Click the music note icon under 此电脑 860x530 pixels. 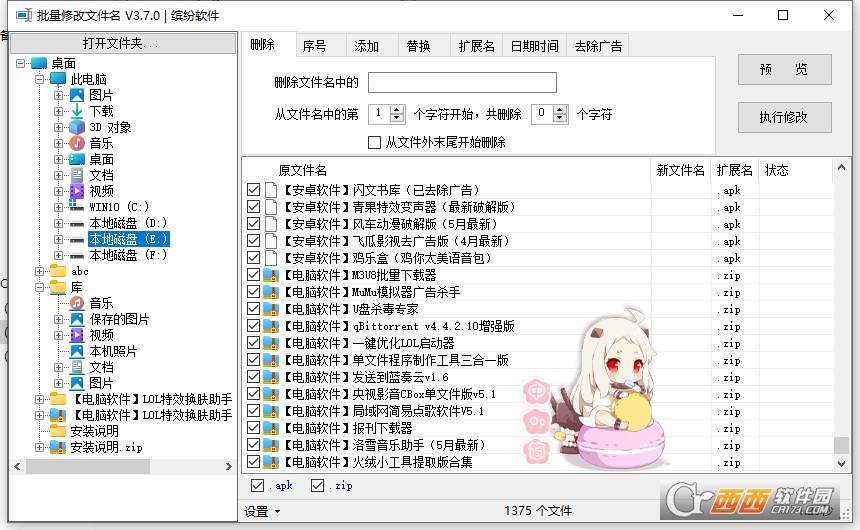click(77, 143)
